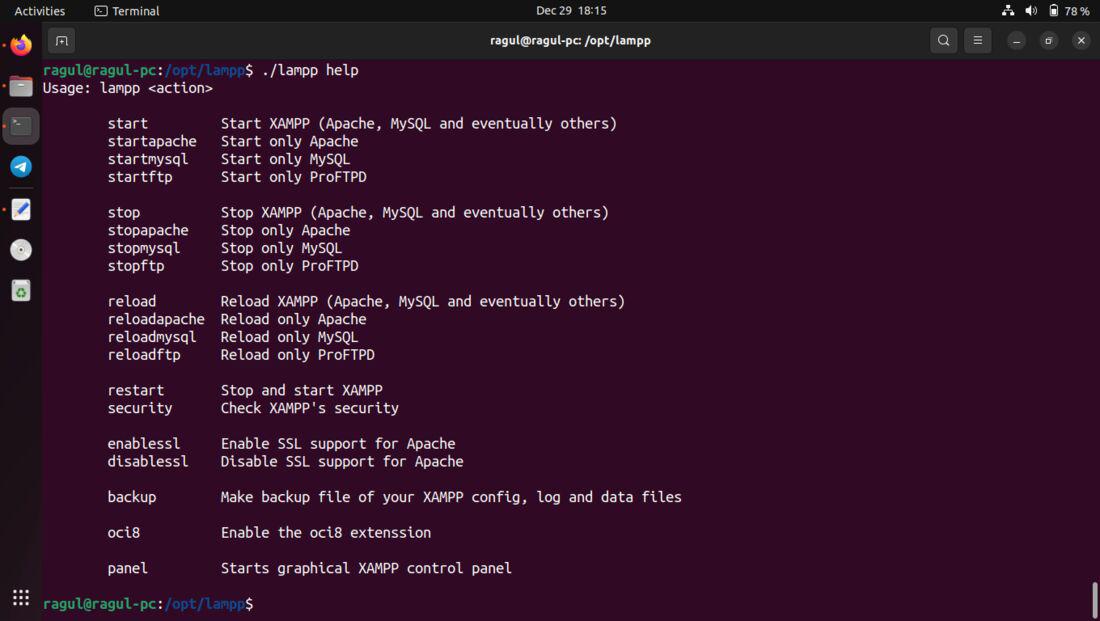Select the Terminal icon in dock
Image resolution: width=1100 pixels, height=621 pixels.
[21, 126]
